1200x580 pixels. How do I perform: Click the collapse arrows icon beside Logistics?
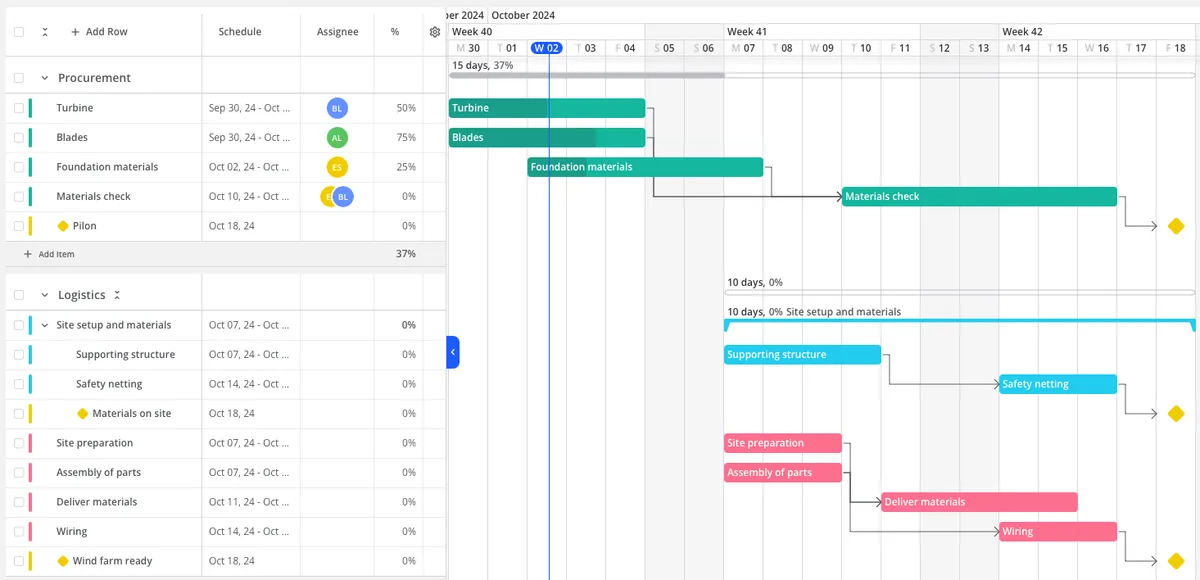pos(117,295)
